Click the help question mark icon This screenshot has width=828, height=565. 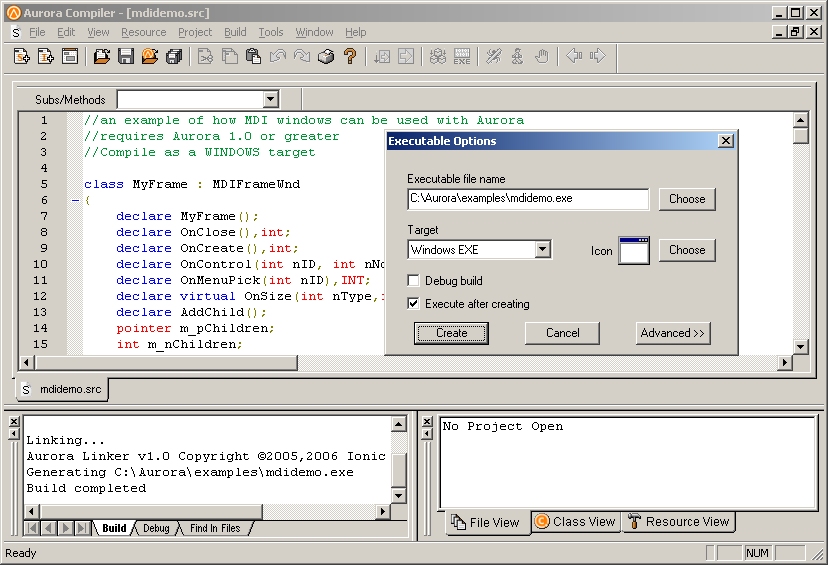pos(350,57)
